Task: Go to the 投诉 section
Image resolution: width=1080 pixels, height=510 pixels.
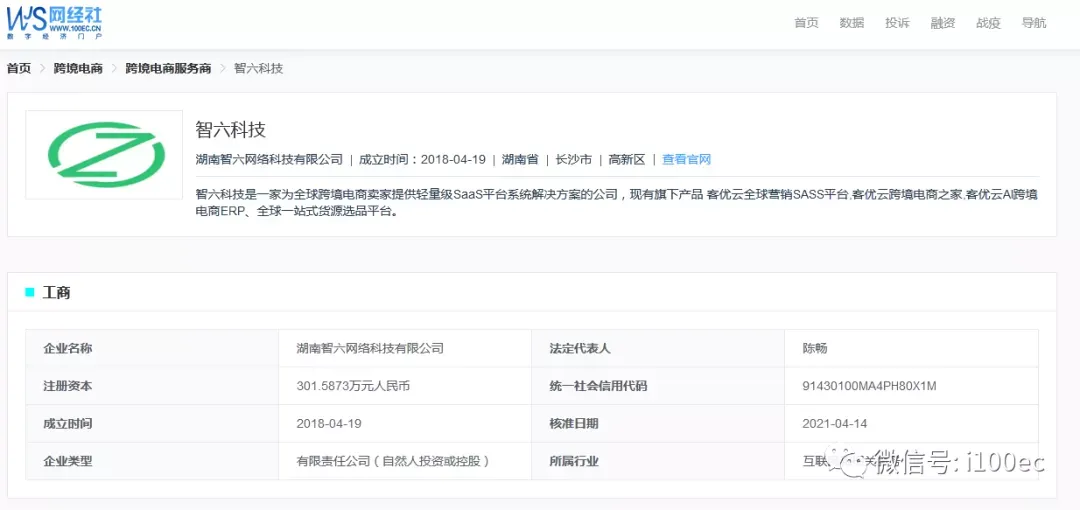Action: click(897, 23)
